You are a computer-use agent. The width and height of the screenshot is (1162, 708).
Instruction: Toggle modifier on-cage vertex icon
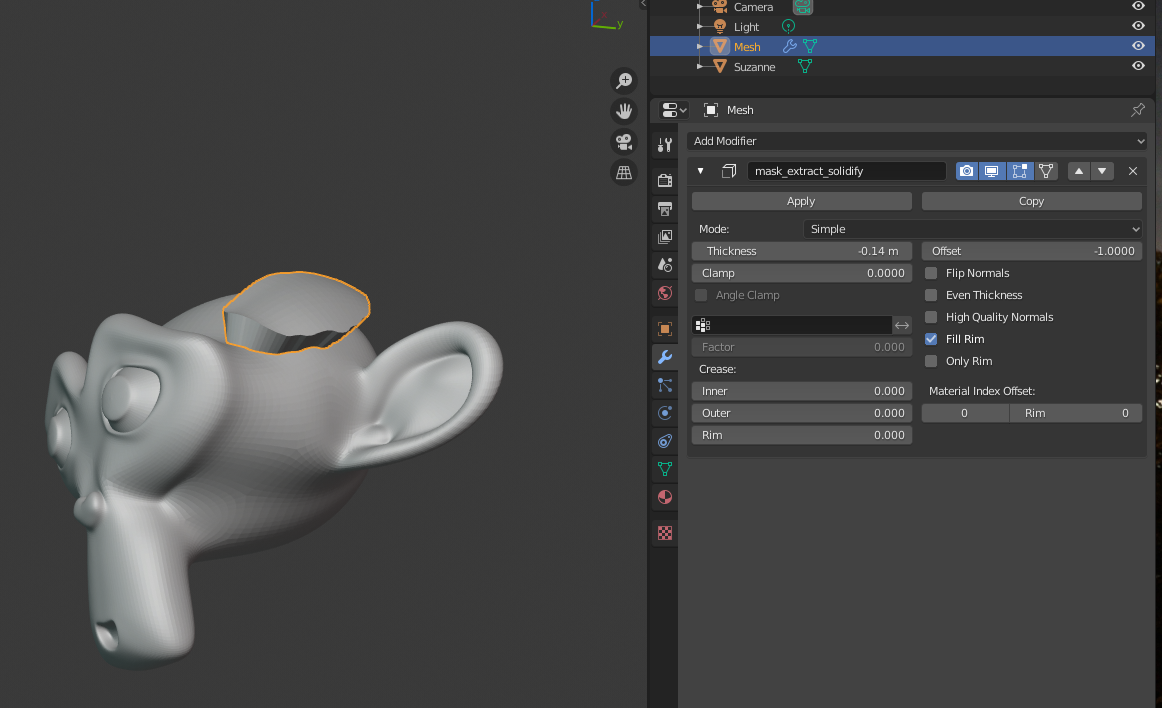coord(1046,171)
